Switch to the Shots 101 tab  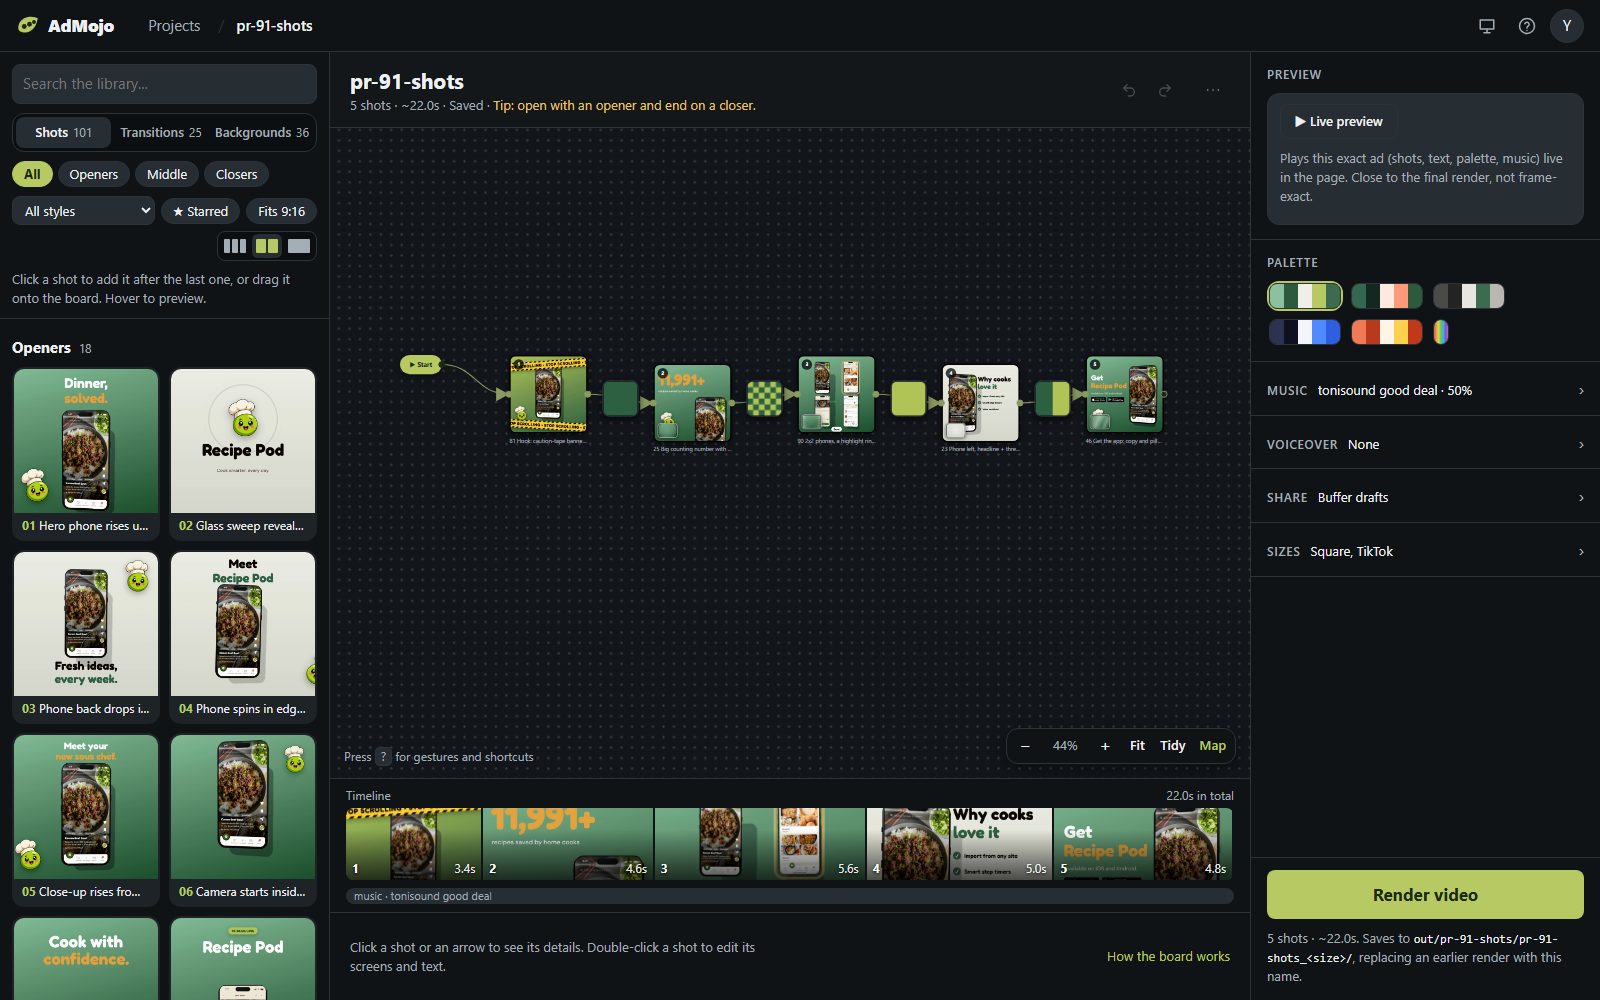click(x=62, y=132)
